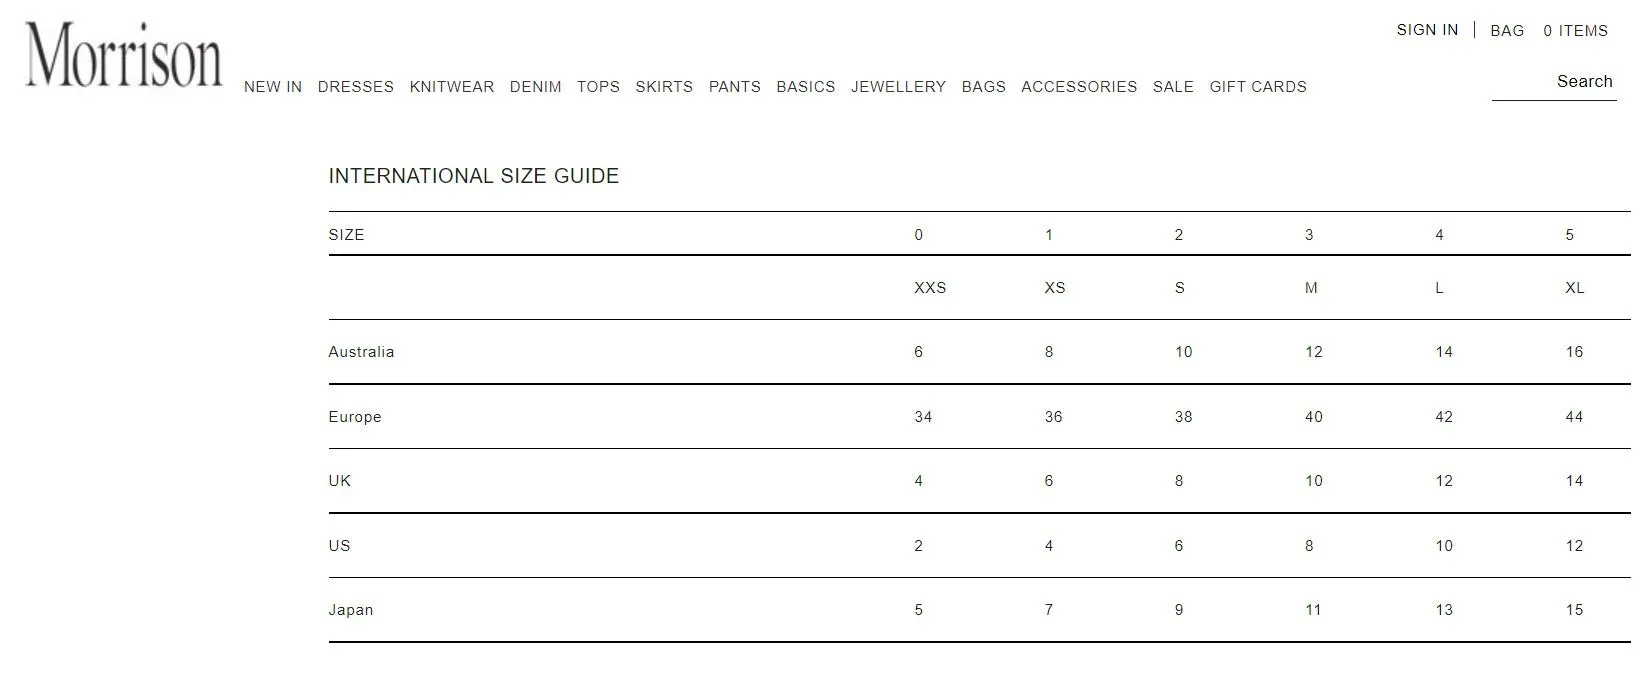Click the International Size Guide heading

click(x=474, y=176)
